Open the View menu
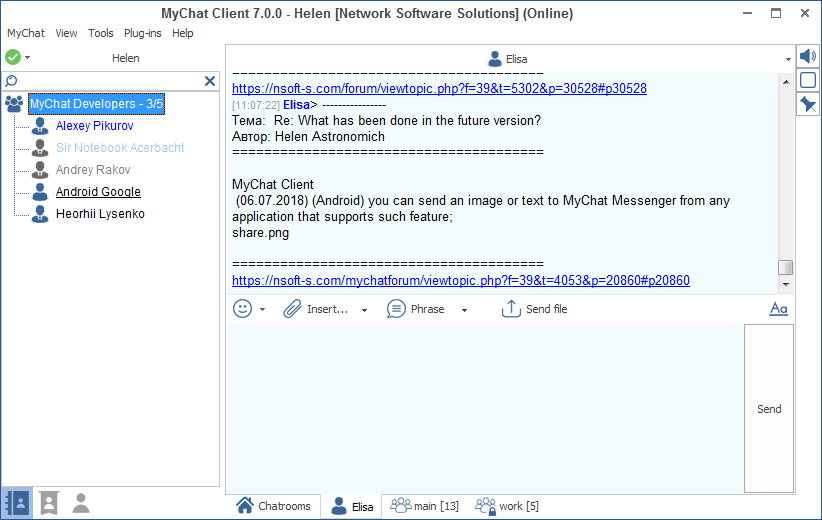Viewport: 822px width, 520px height. 66,33
